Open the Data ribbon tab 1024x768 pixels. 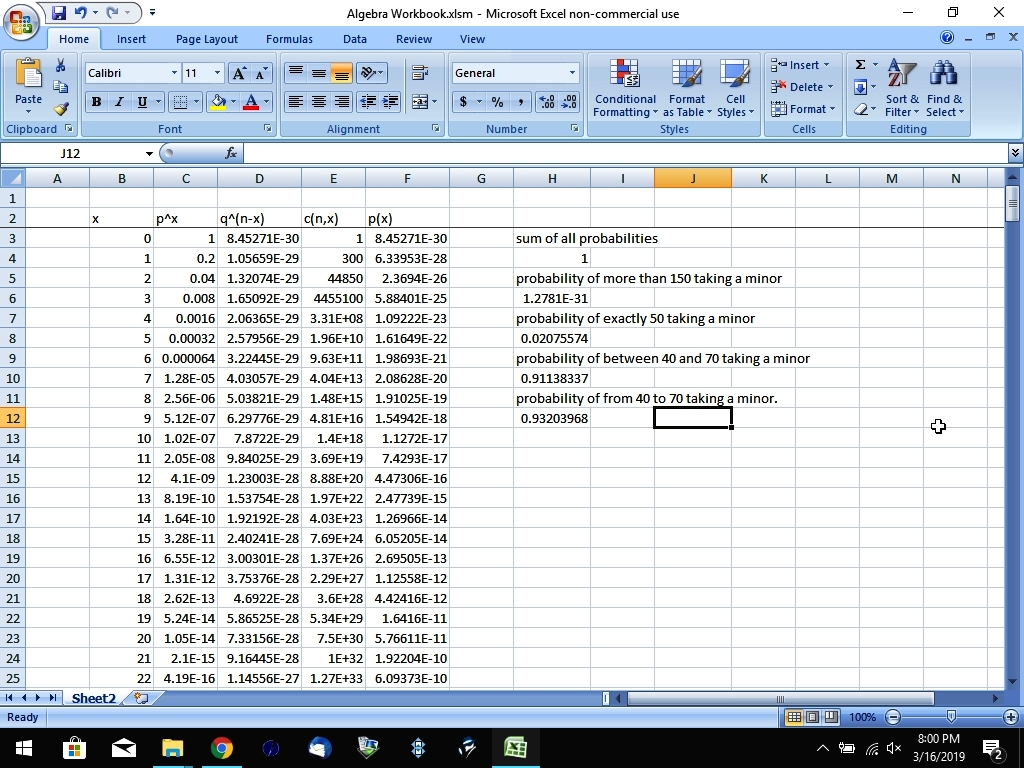pyautogui.click(x=355, y=39)
